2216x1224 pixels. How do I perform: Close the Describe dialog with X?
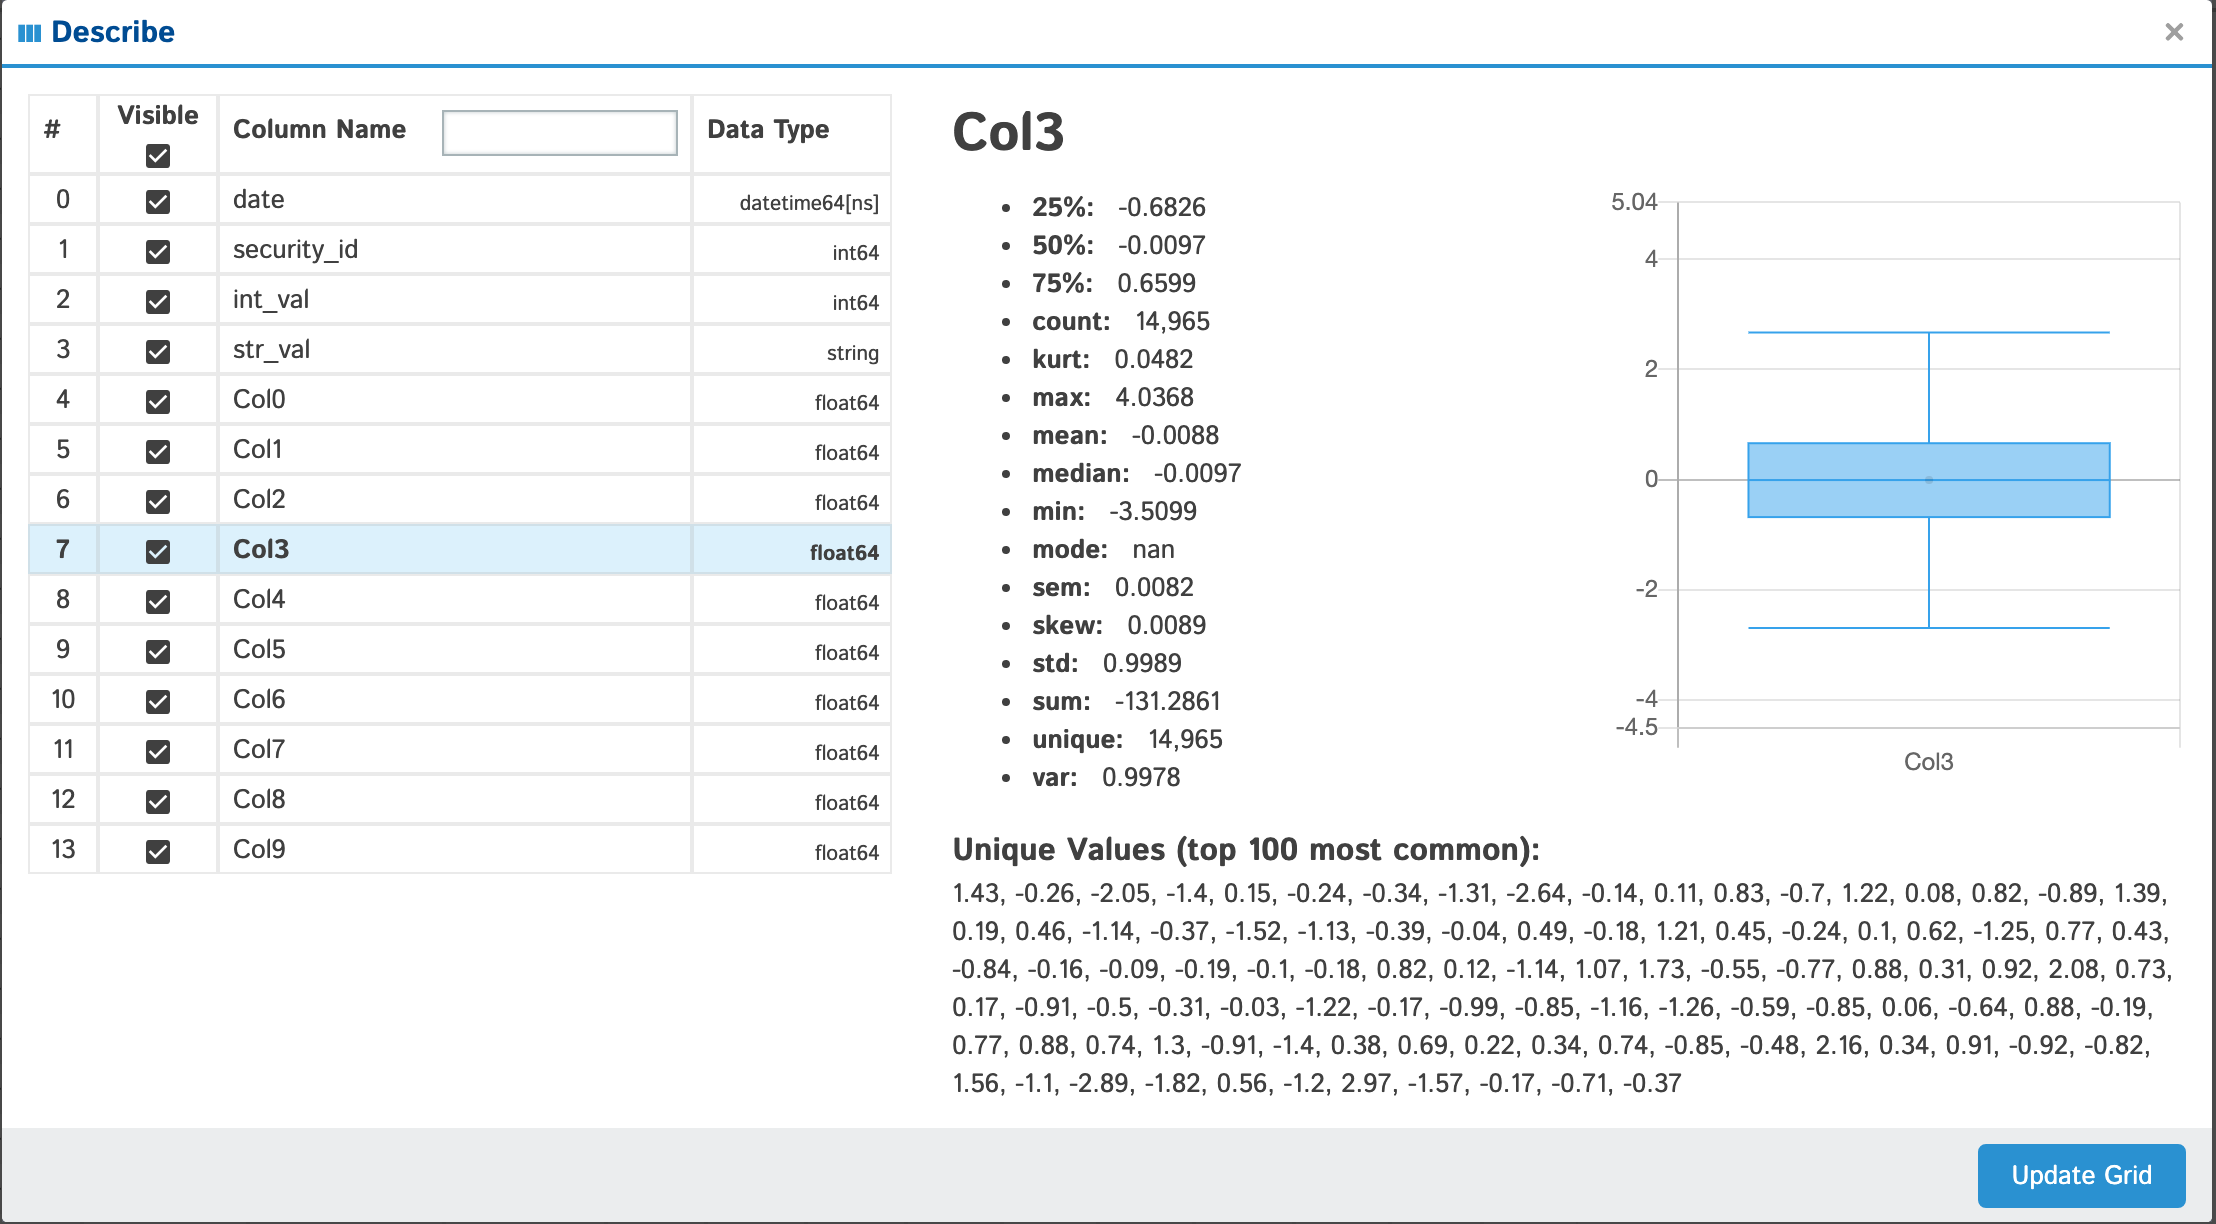point(2173,32)
